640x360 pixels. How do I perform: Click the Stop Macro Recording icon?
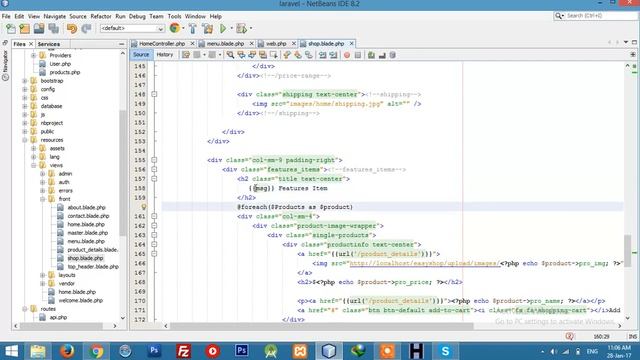coord(358,55)
